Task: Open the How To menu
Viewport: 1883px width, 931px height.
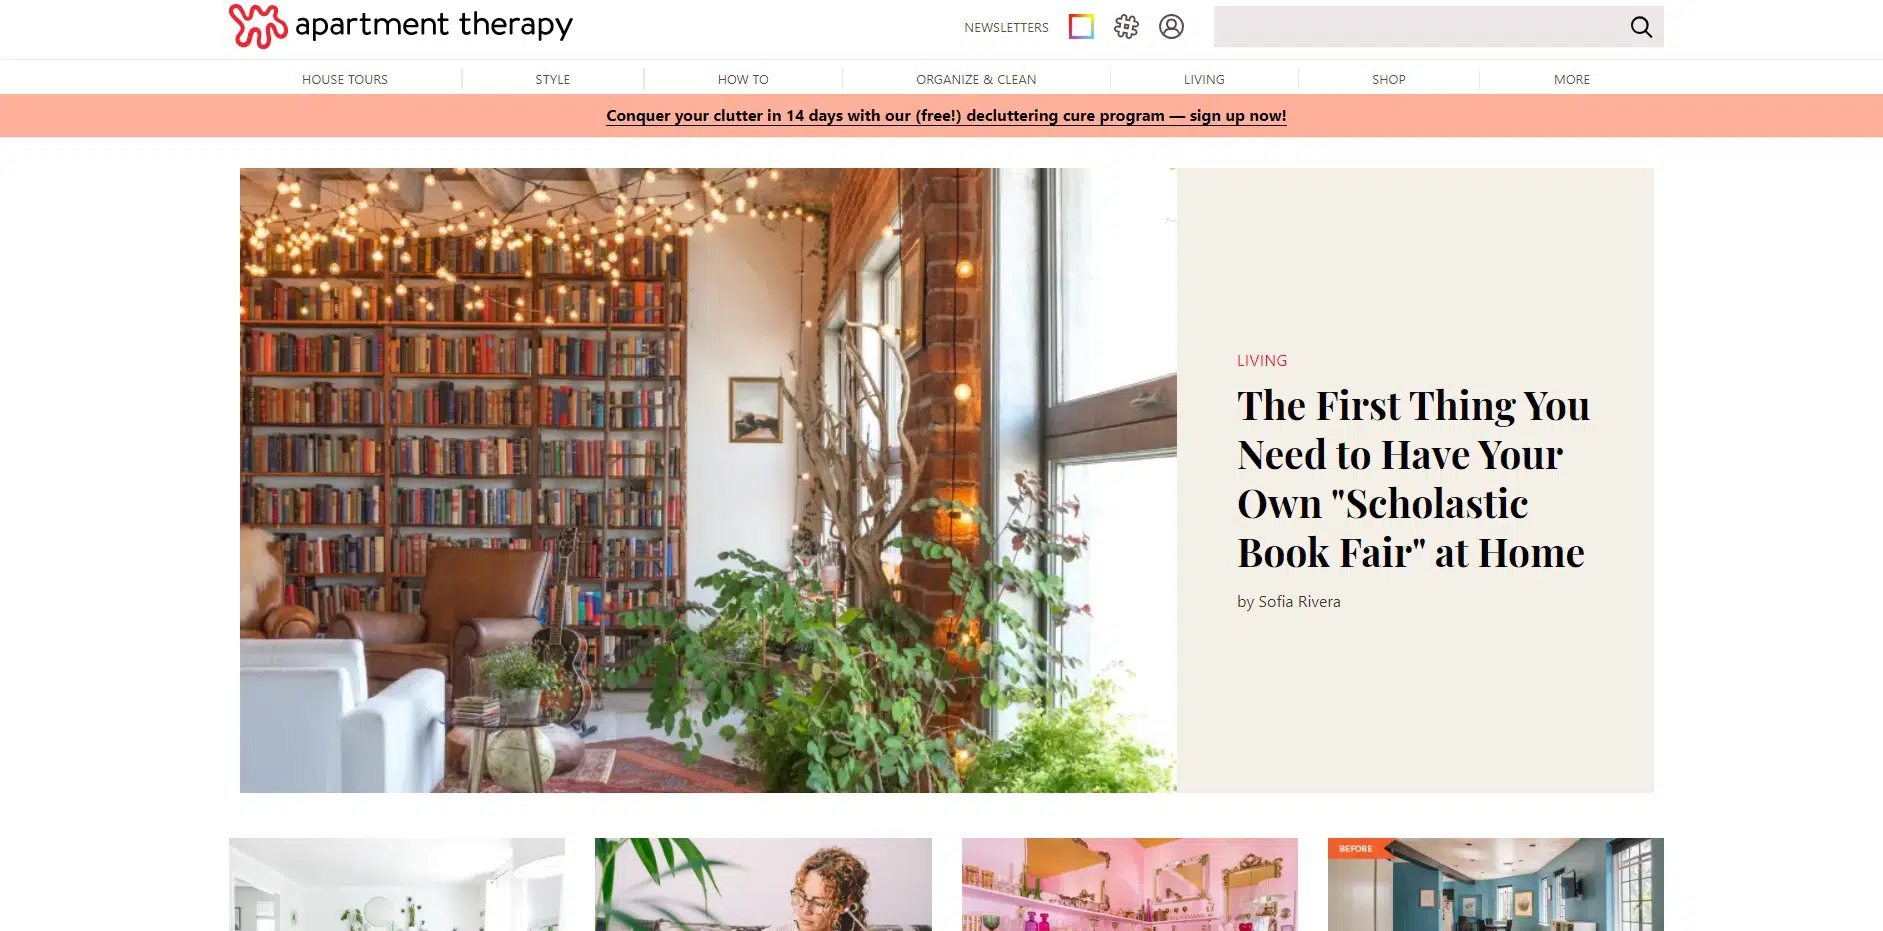Action: [743, 79]
